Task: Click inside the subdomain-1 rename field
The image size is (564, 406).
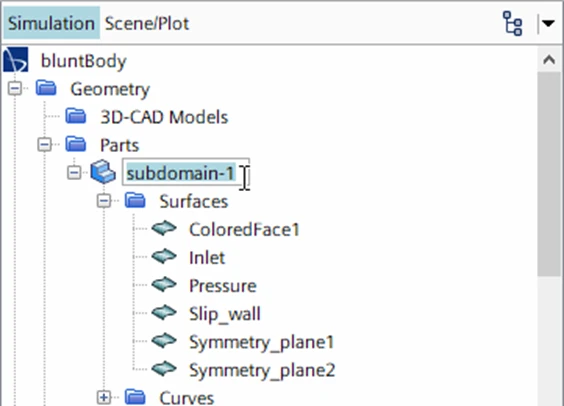Action: [x=186, y=172]
